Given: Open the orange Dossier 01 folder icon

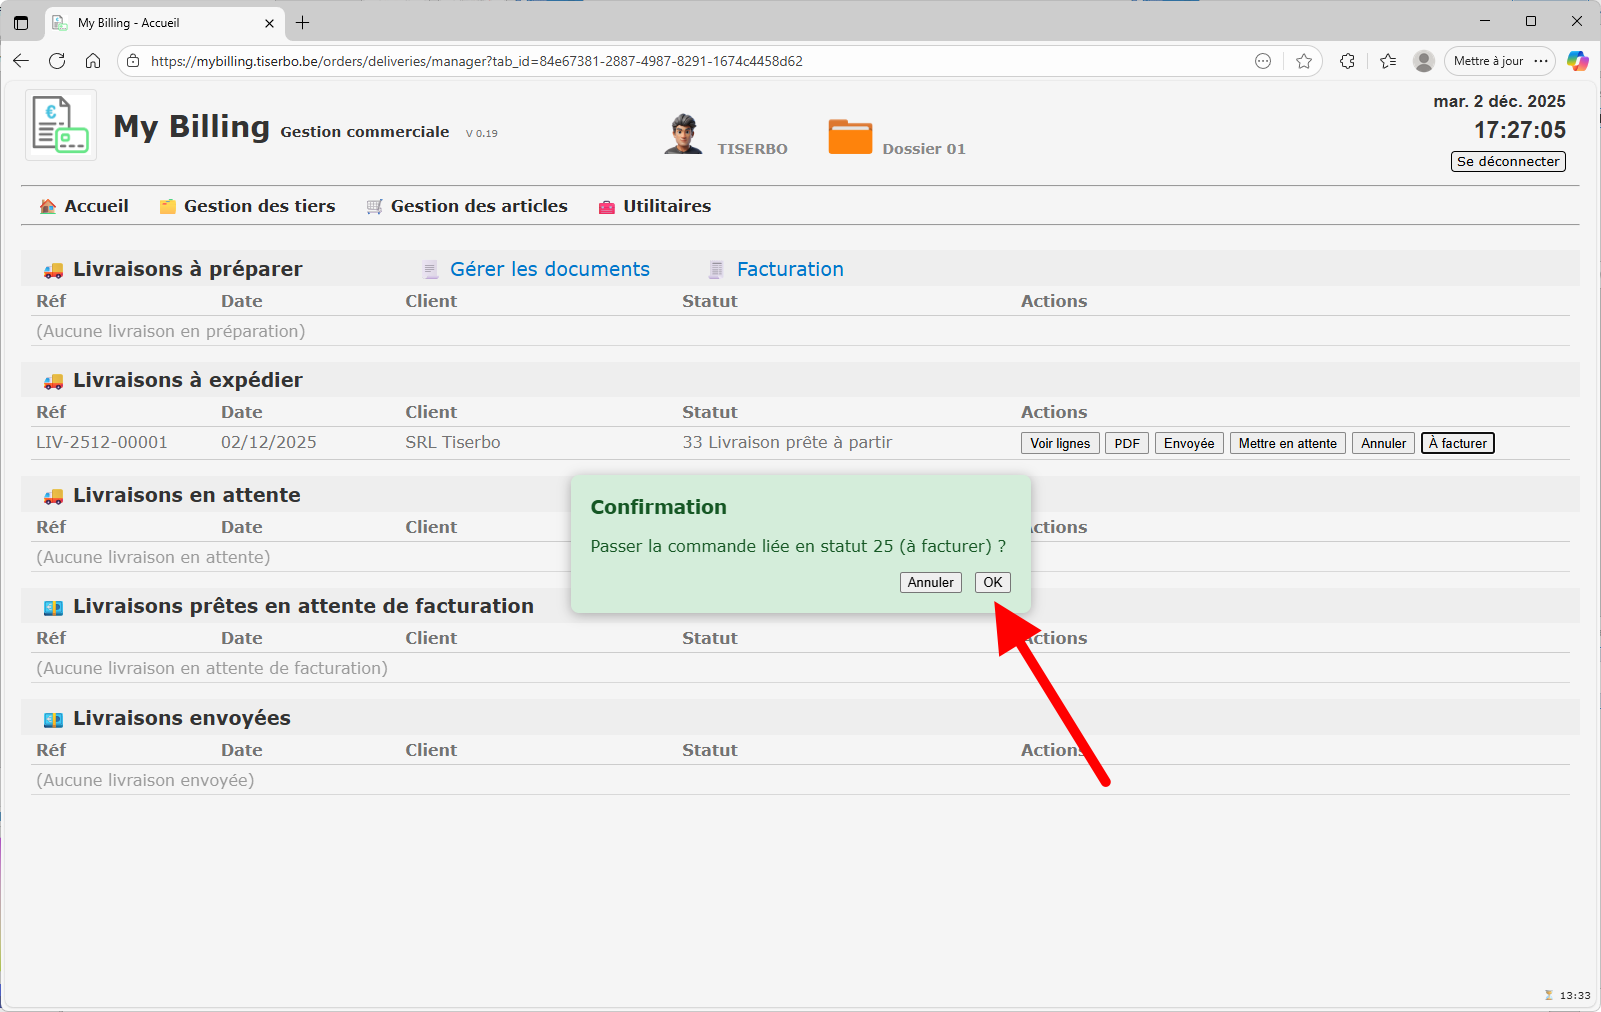Looking at the screenshot, I should [x=850, y=137].
